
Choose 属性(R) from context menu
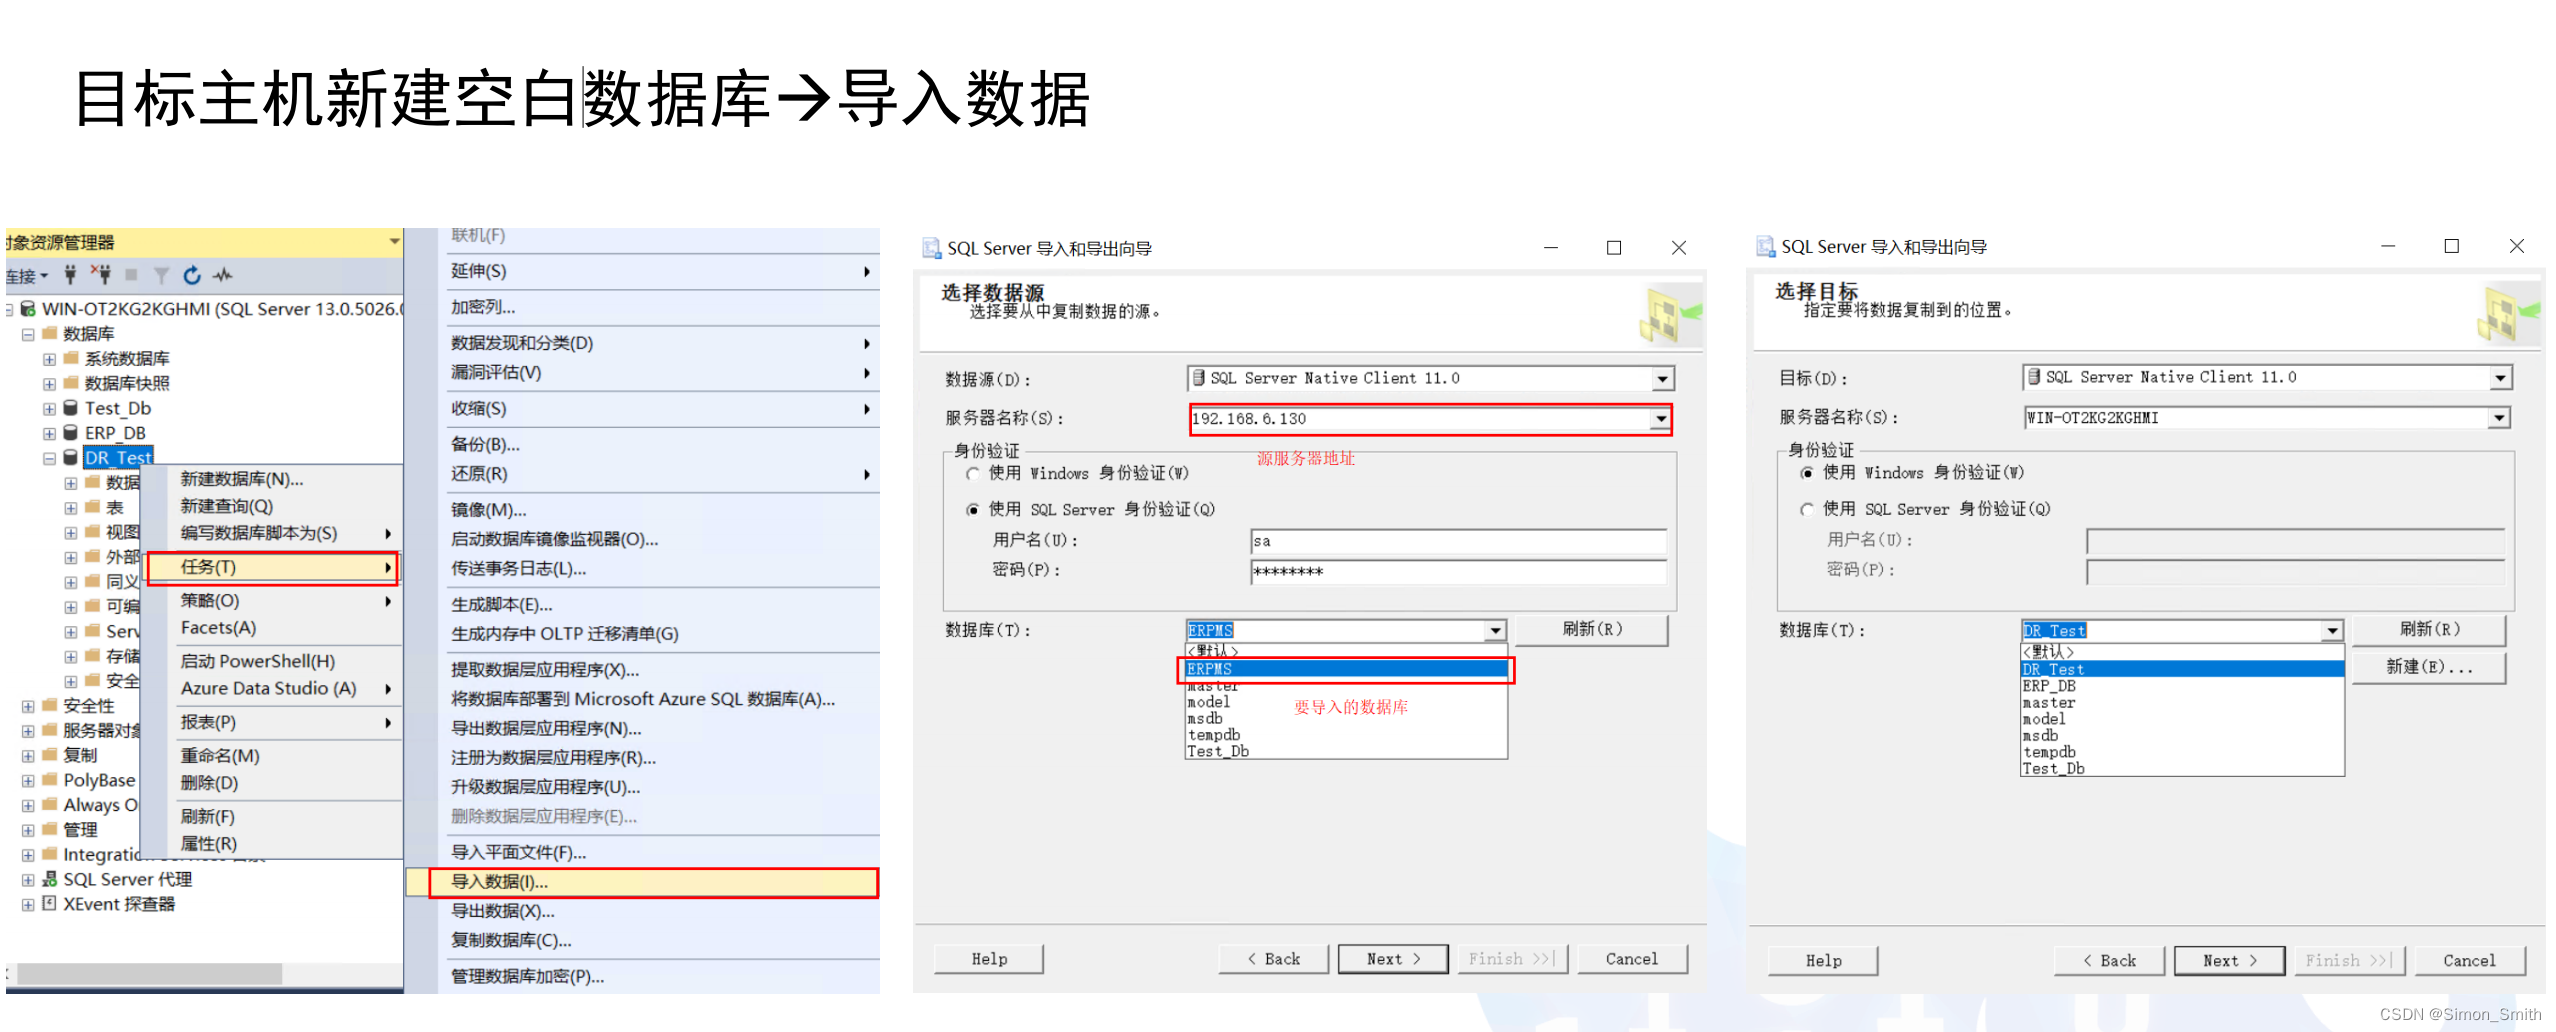273,844
